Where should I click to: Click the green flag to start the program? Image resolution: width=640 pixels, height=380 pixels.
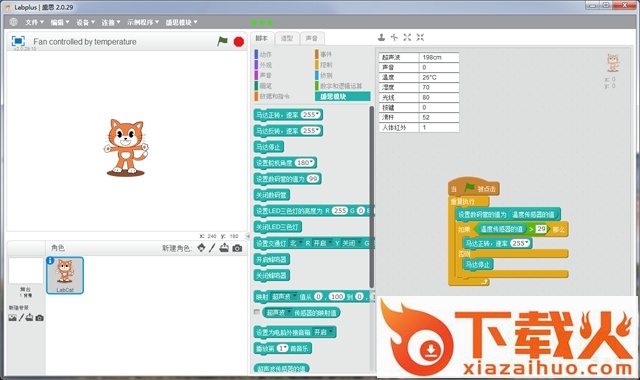coord(222,41)
